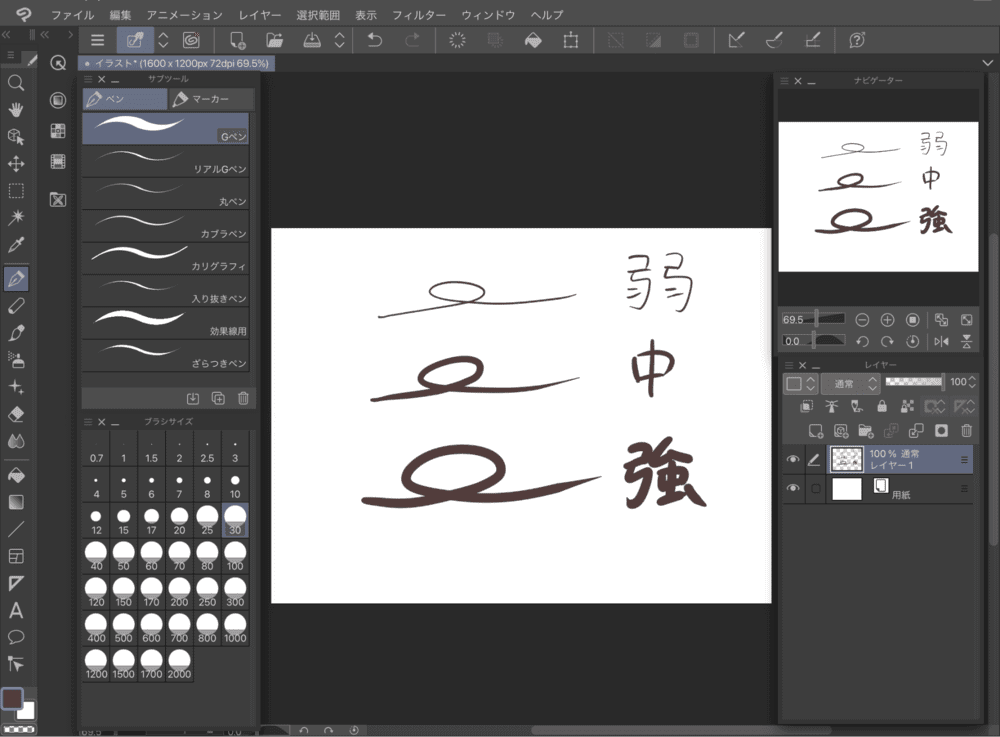Viewport: 1000px width, 737px height.
Task: Click the New document icon
Action: (x=237, y=41)
